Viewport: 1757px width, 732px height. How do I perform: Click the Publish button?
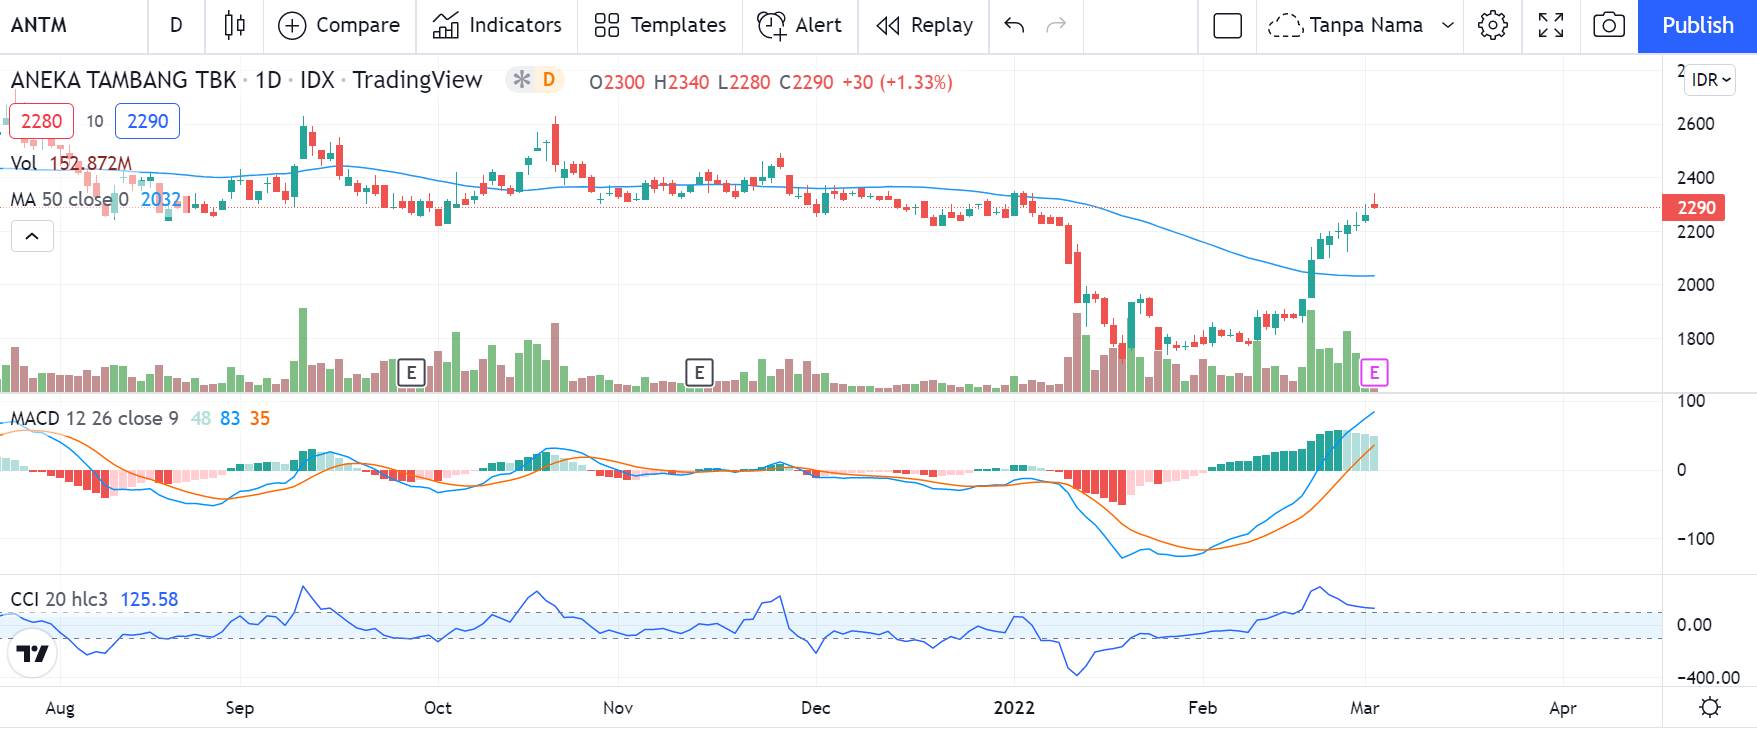pyautogui.click(x=1697, y=26)
